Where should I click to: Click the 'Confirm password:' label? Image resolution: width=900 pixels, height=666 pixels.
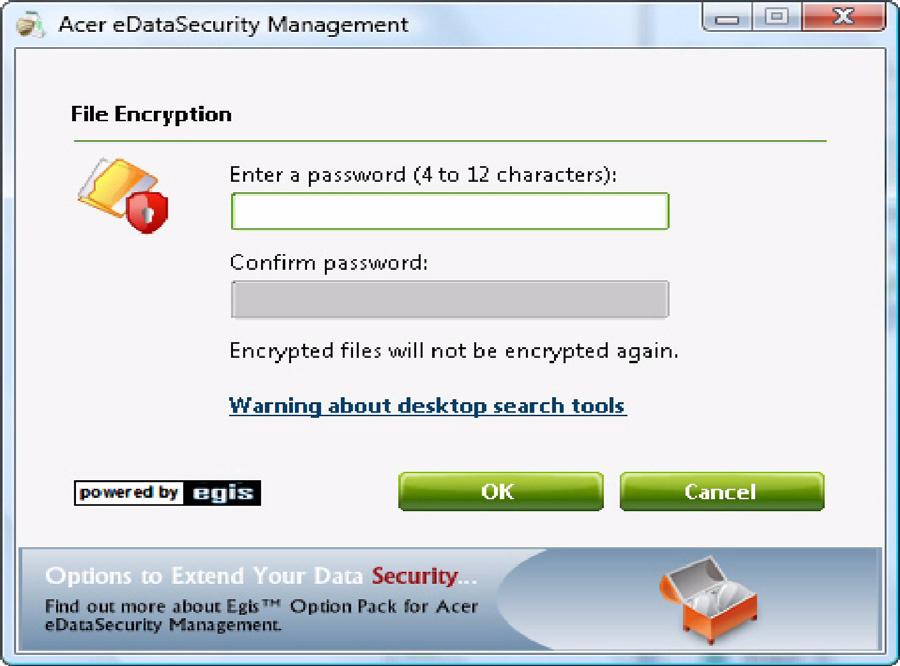tap(329, 263)
